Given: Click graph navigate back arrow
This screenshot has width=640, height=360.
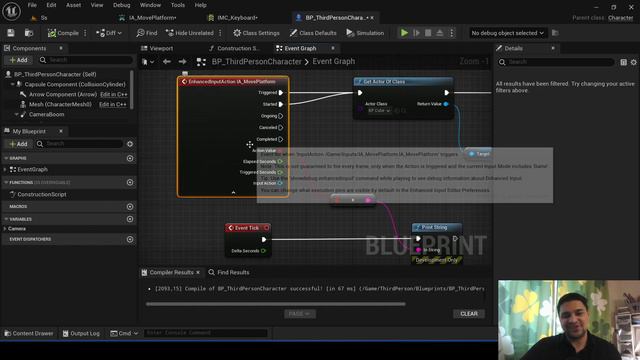Looking at the screenshot, I should [167, 62].
